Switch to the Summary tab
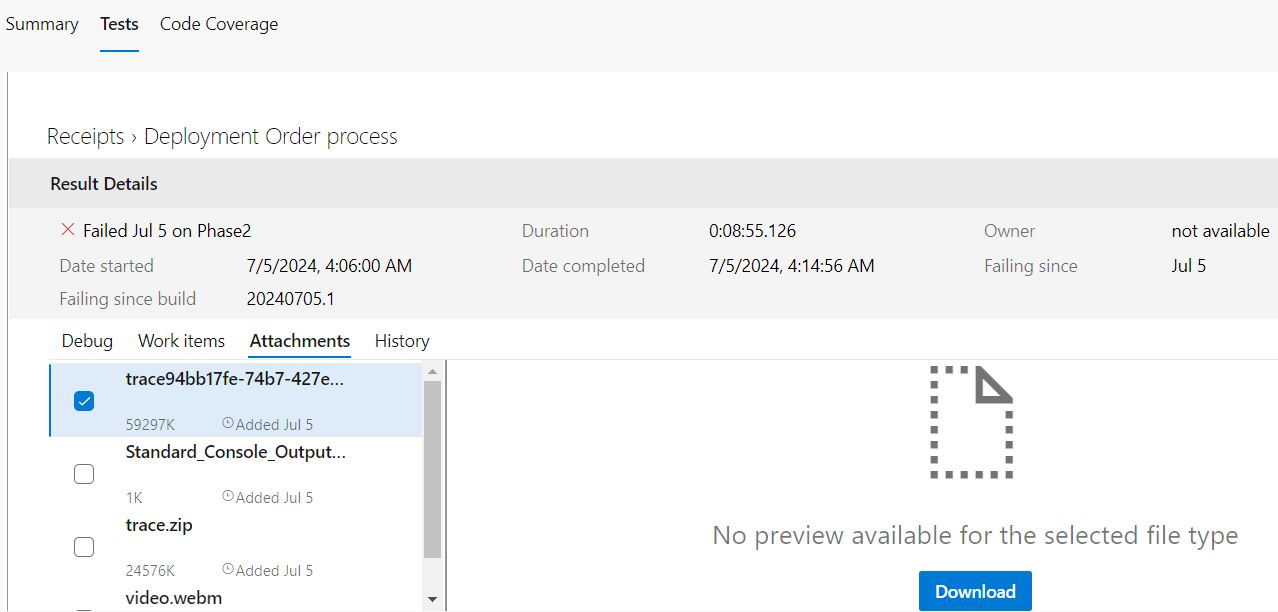 42,24
